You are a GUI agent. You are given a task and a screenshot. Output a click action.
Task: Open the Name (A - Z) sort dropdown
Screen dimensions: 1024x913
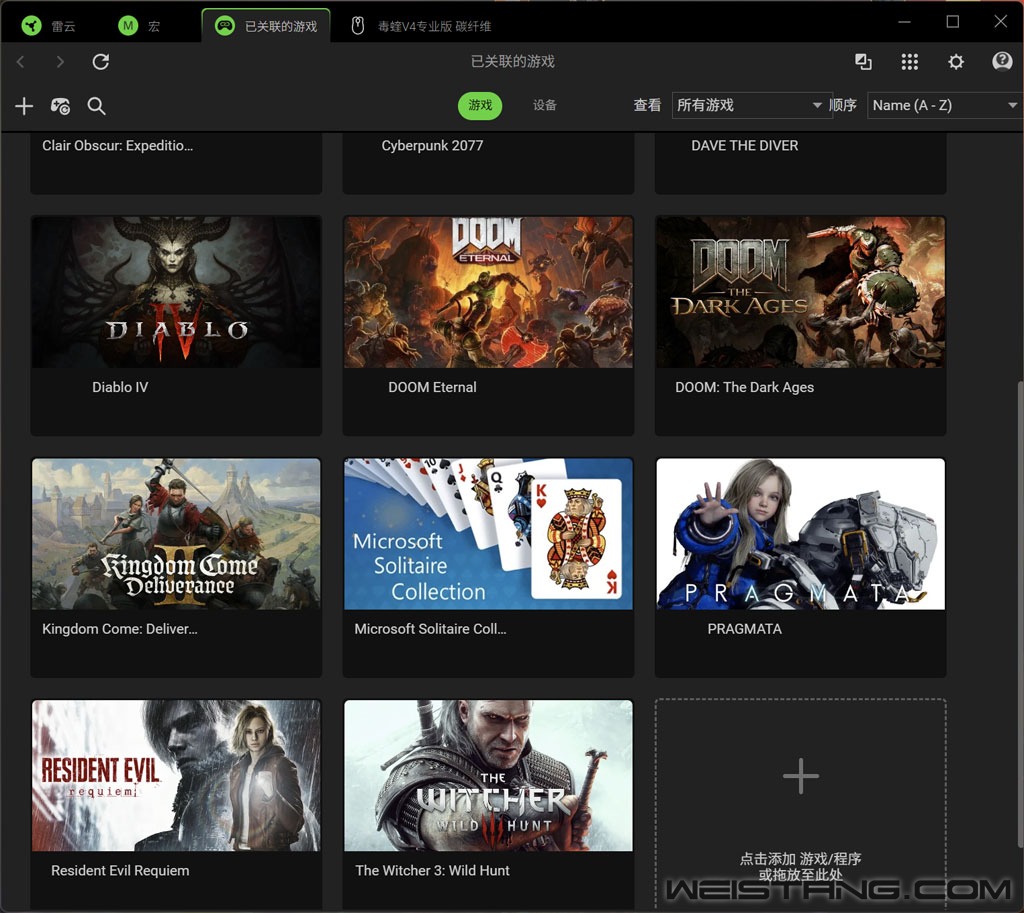click(944, 105)
